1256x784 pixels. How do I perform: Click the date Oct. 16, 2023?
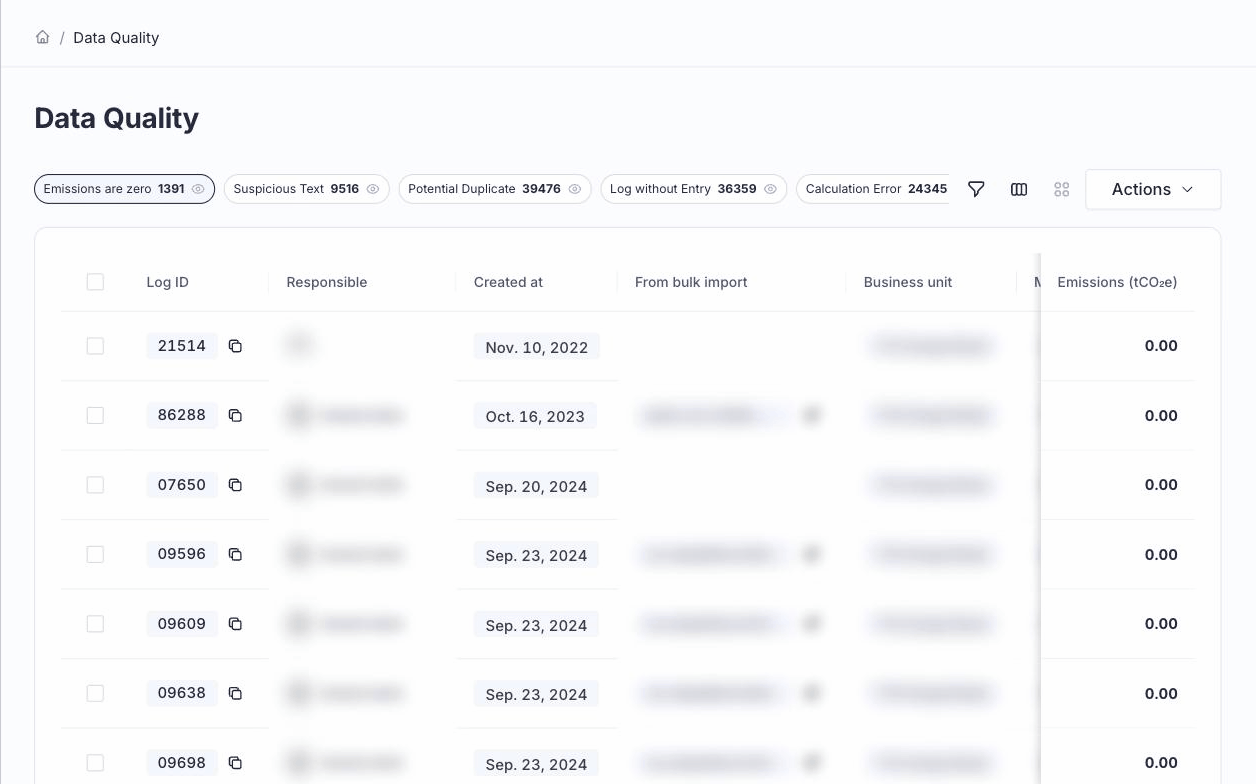(535, 416)
